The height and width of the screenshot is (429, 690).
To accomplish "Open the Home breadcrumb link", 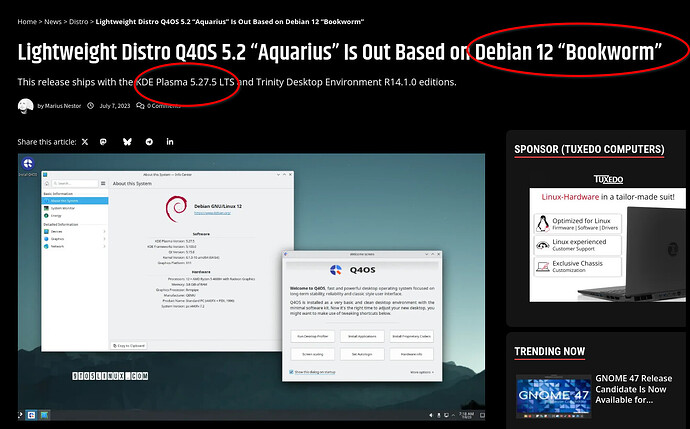I will point(27,22).
